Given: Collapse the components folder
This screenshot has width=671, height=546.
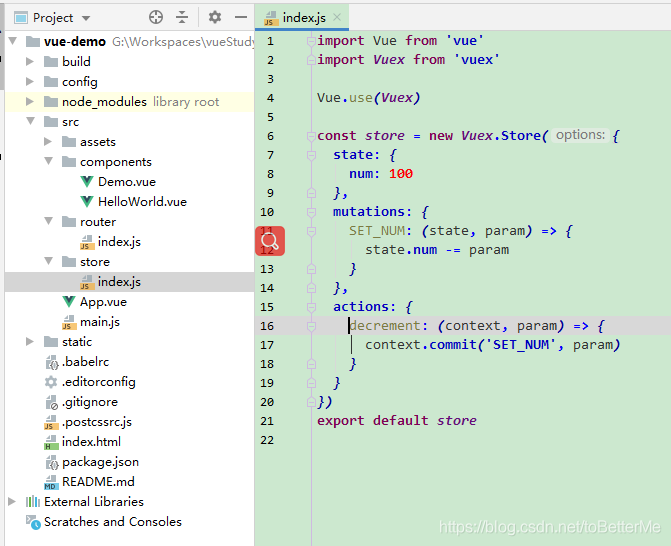Looking at the screenshot, I should 48,161.
